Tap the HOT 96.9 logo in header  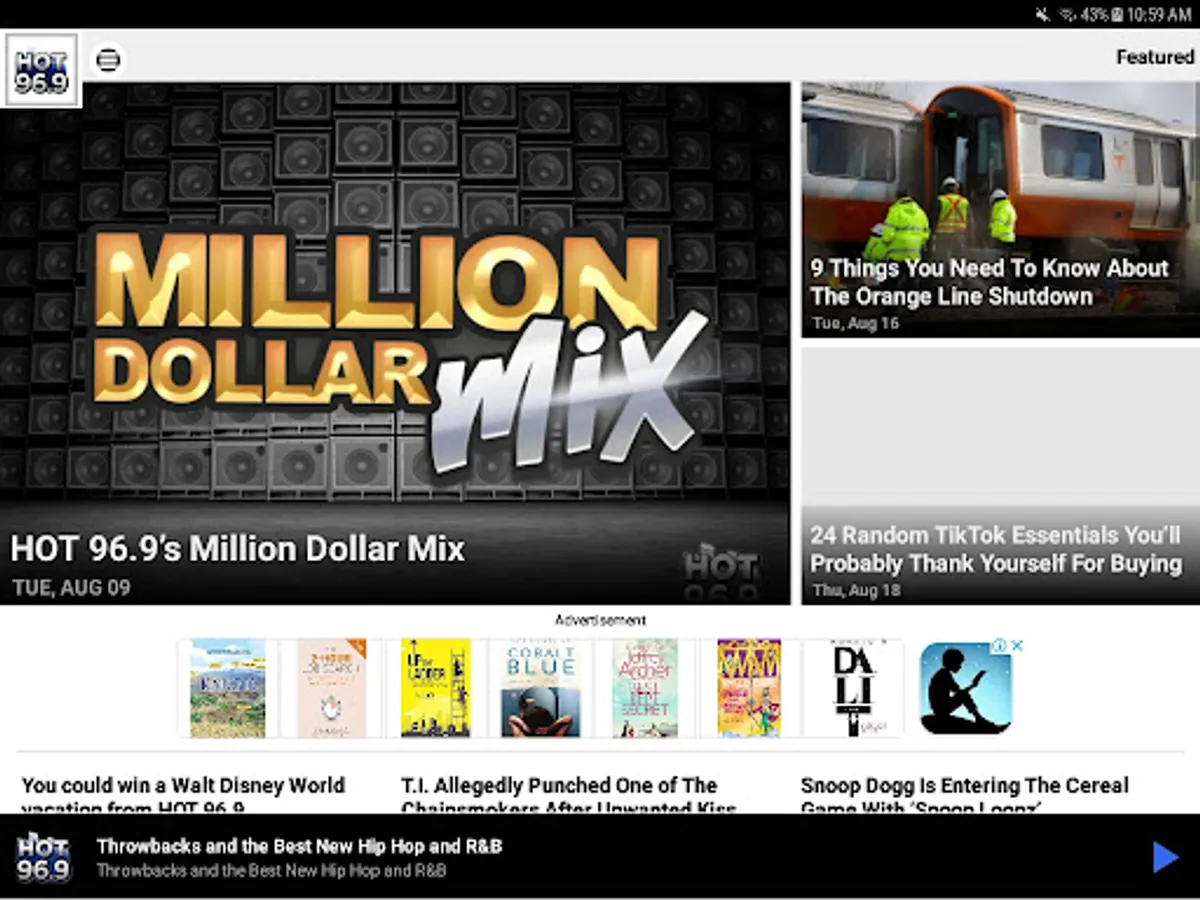tap(42, 70)
